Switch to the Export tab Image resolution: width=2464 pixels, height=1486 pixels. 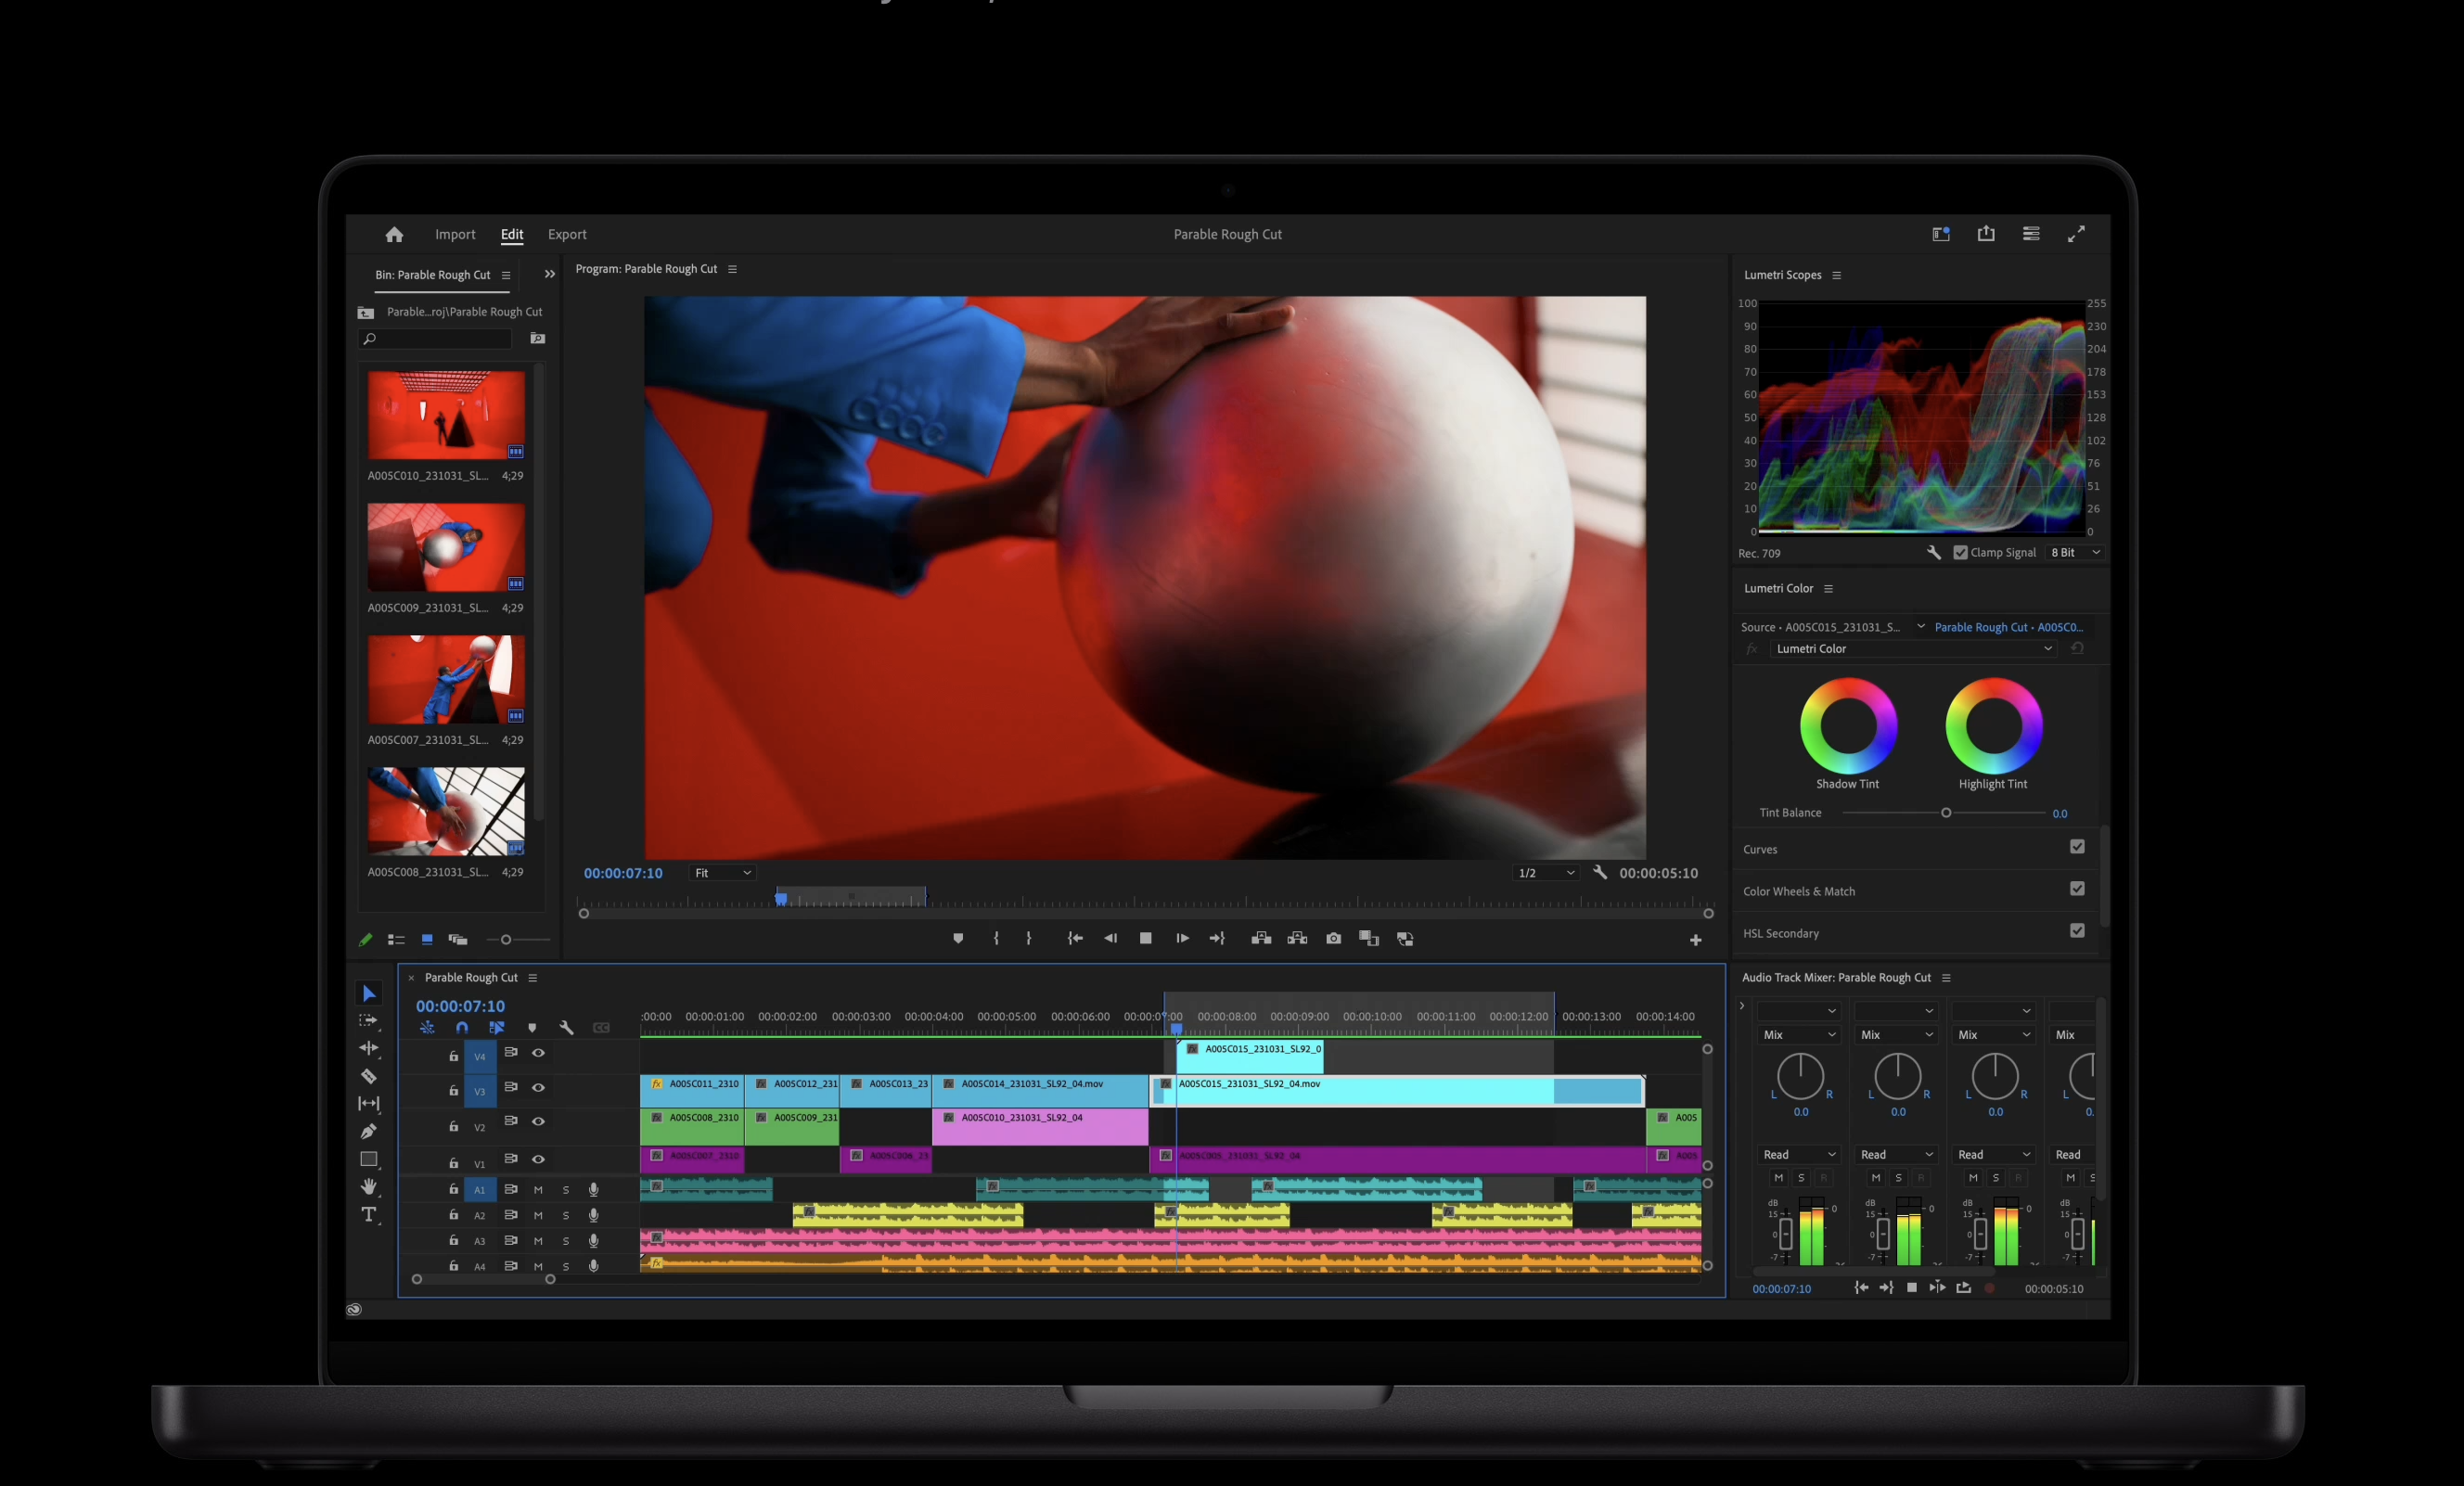tap(567, 234)
